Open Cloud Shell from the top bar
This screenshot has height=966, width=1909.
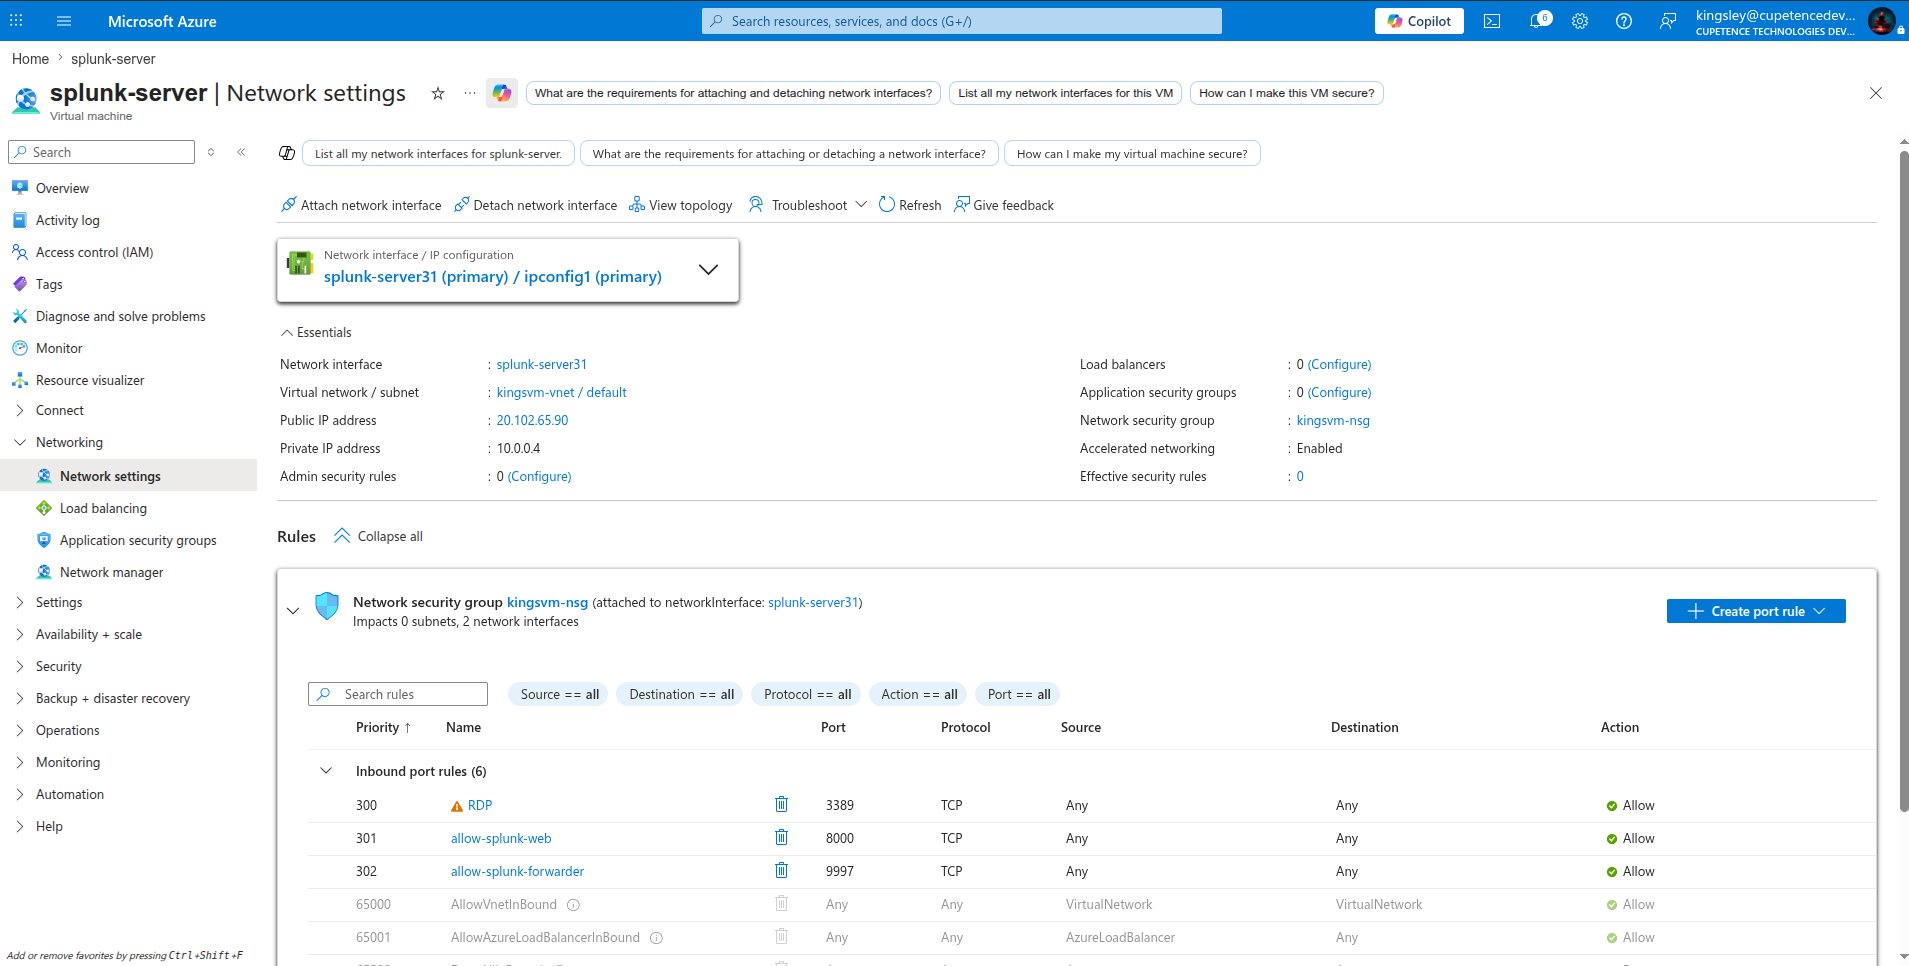pos(1492,21)
